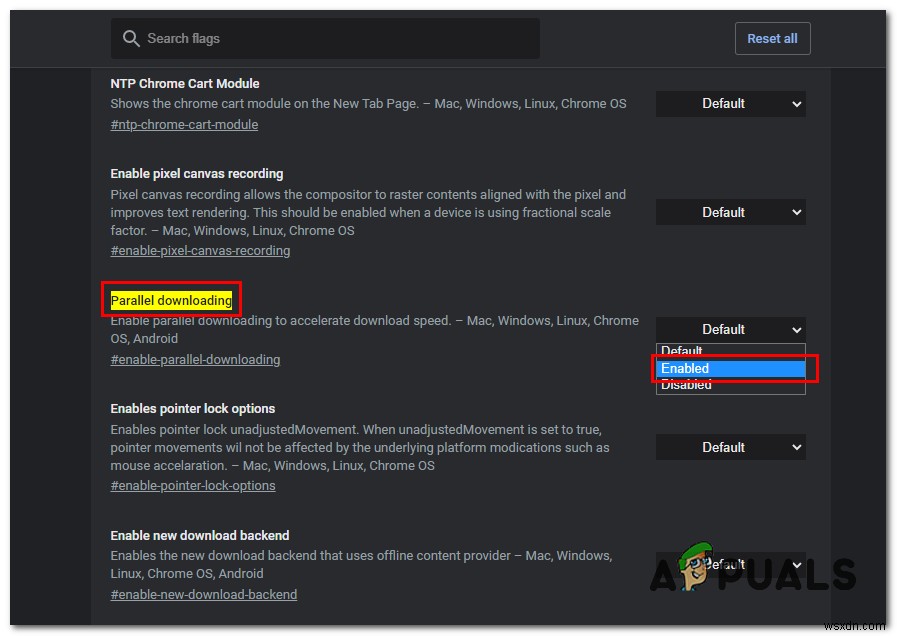
Task: Open the #enable-new-download-backend link
Action: tap(203, 594)
